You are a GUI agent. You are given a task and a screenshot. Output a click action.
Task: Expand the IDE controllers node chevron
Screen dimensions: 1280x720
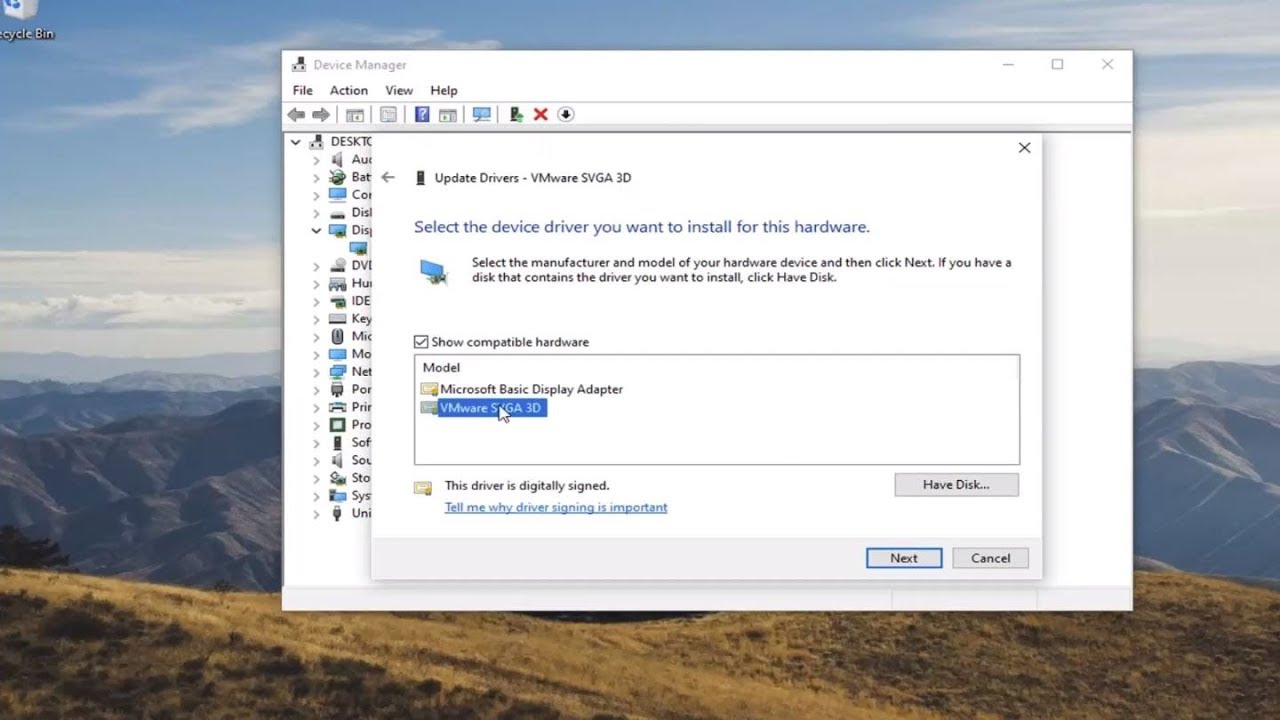point(316,301)
